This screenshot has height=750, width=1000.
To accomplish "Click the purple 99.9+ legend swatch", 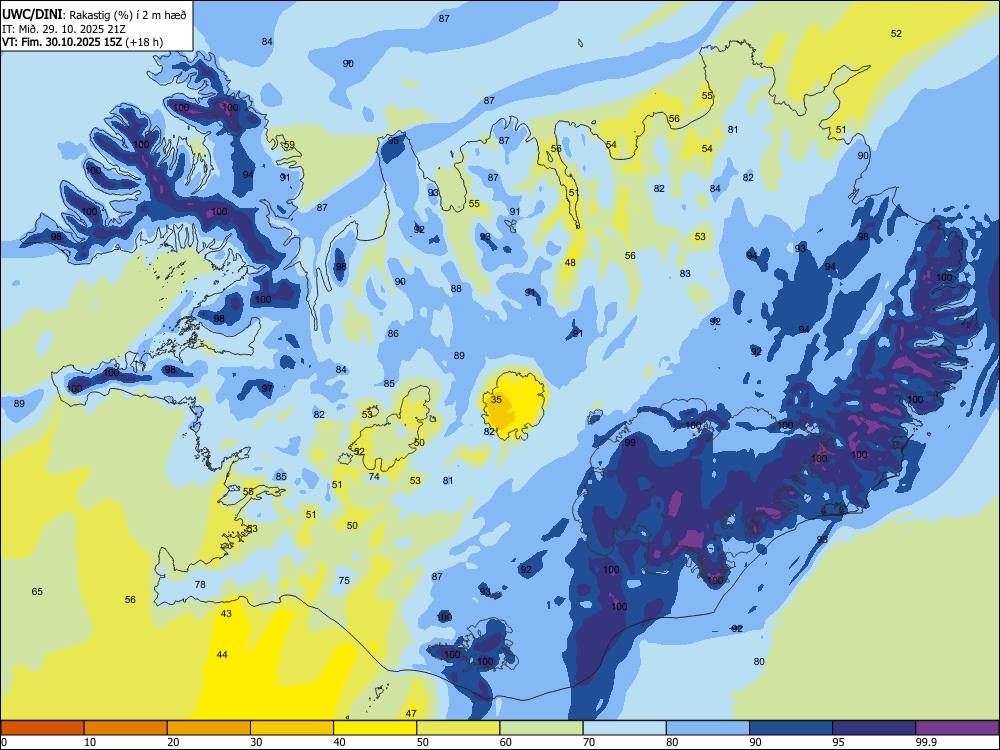I will [957, 728].
